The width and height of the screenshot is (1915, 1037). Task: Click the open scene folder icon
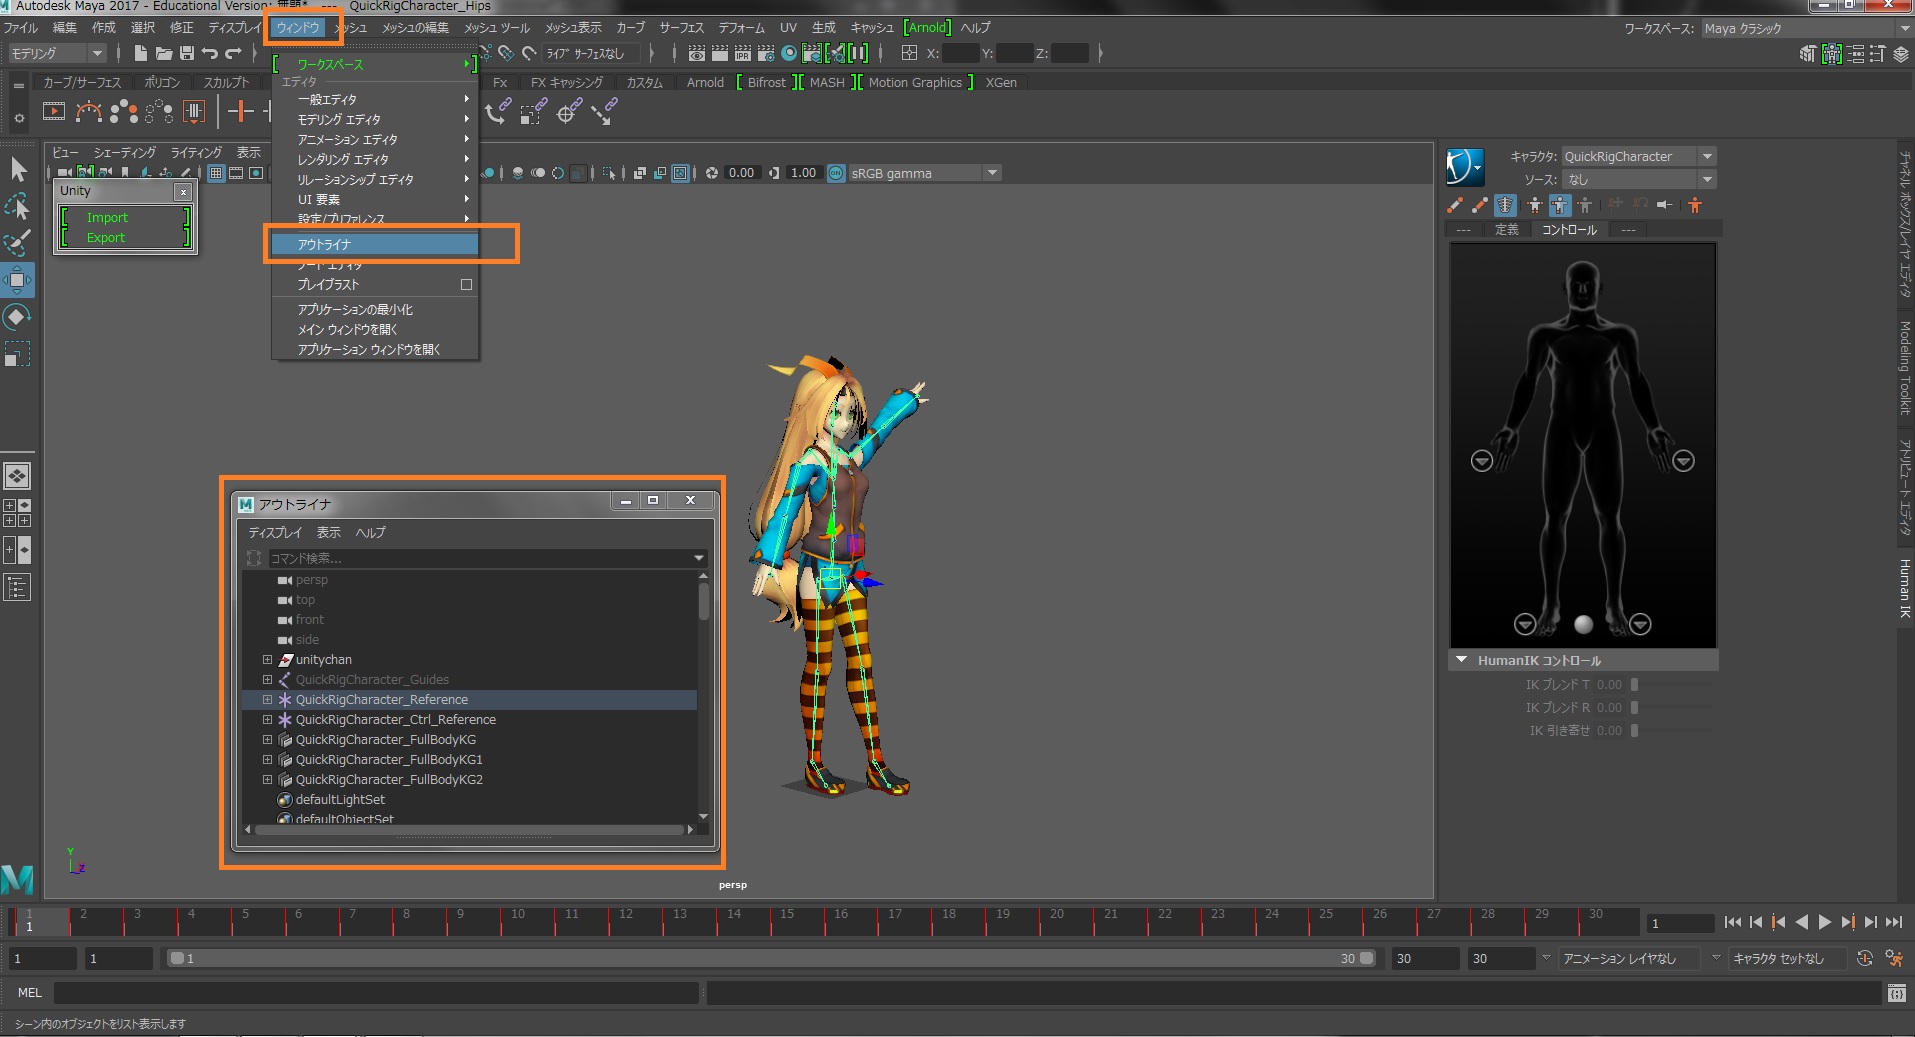[163, 53]
